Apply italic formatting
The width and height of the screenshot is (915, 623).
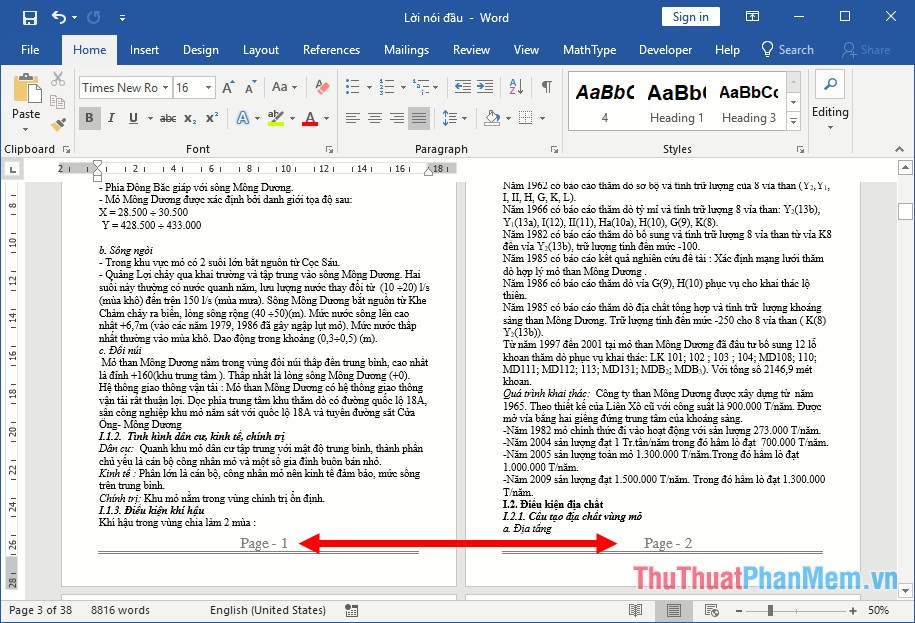[x=108, y=118]
